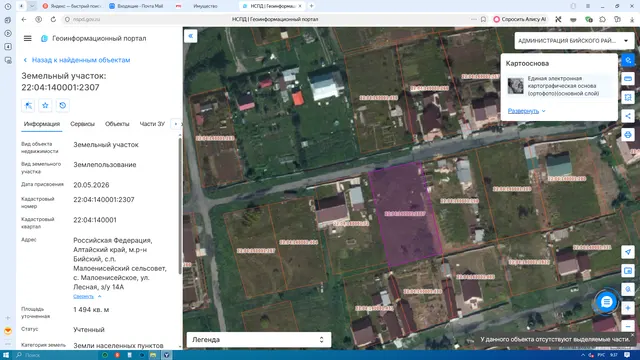The height and width of the screenshot is (360, 640).
Task: Open Yandex Browser from the taskbar
Action: click(x=167, y=355)
